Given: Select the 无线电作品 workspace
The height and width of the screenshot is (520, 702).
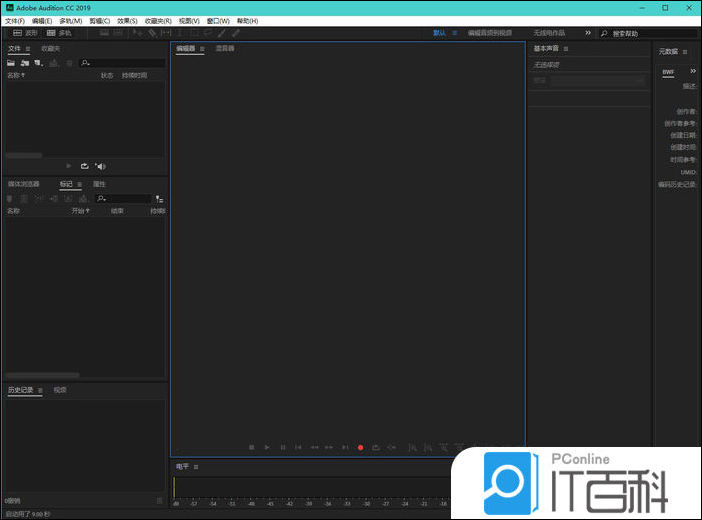Looking at the screenshot, I should [x=549, y=33].
